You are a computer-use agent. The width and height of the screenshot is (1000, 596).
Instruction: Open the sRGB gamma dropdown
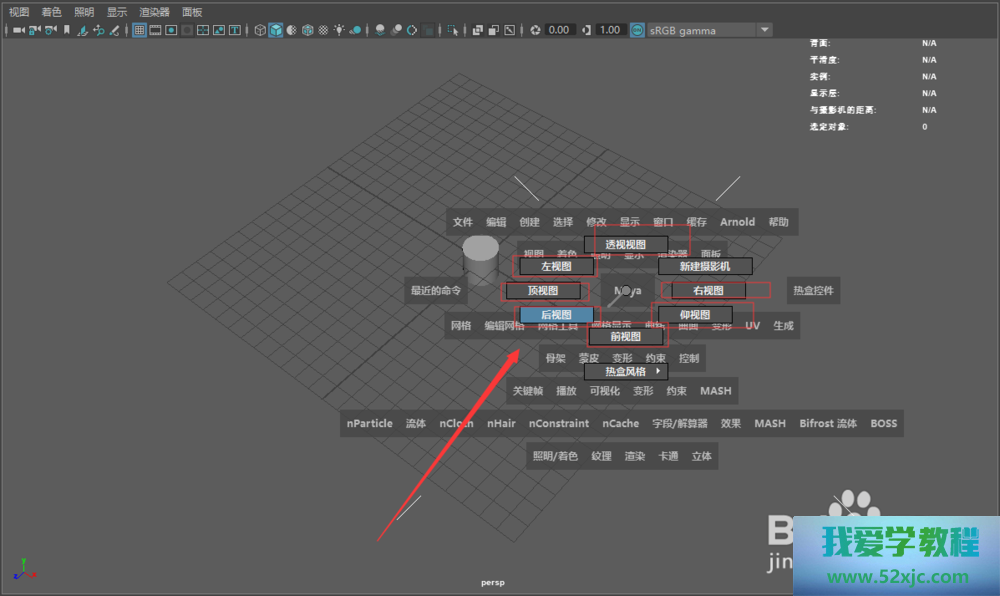pos(765,30)
